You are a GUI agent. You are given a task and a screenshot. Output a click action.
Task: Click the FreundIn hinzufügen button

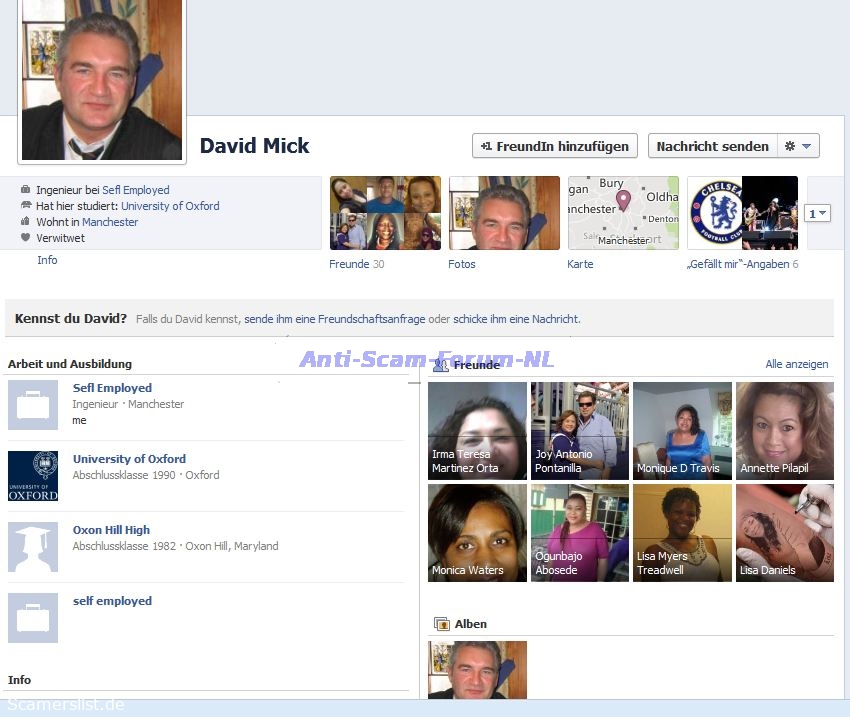click(555, 146)
